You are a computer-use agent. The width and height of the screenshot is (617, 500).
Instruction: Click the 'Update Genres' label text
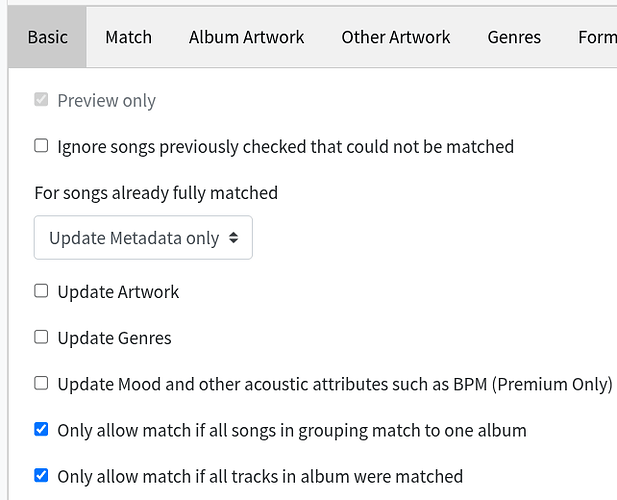point(114,338)
